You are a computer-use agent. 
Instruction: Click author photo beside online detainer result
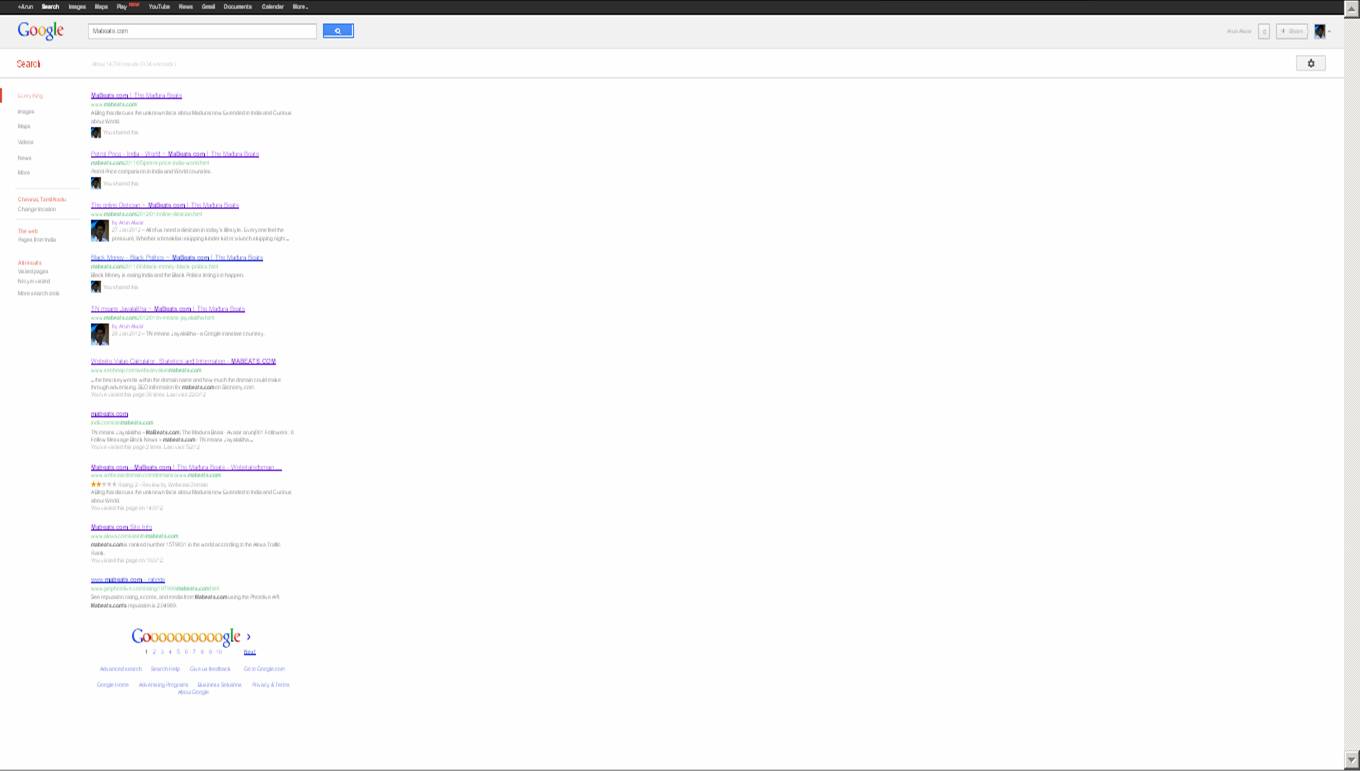[x=100, y=231]
